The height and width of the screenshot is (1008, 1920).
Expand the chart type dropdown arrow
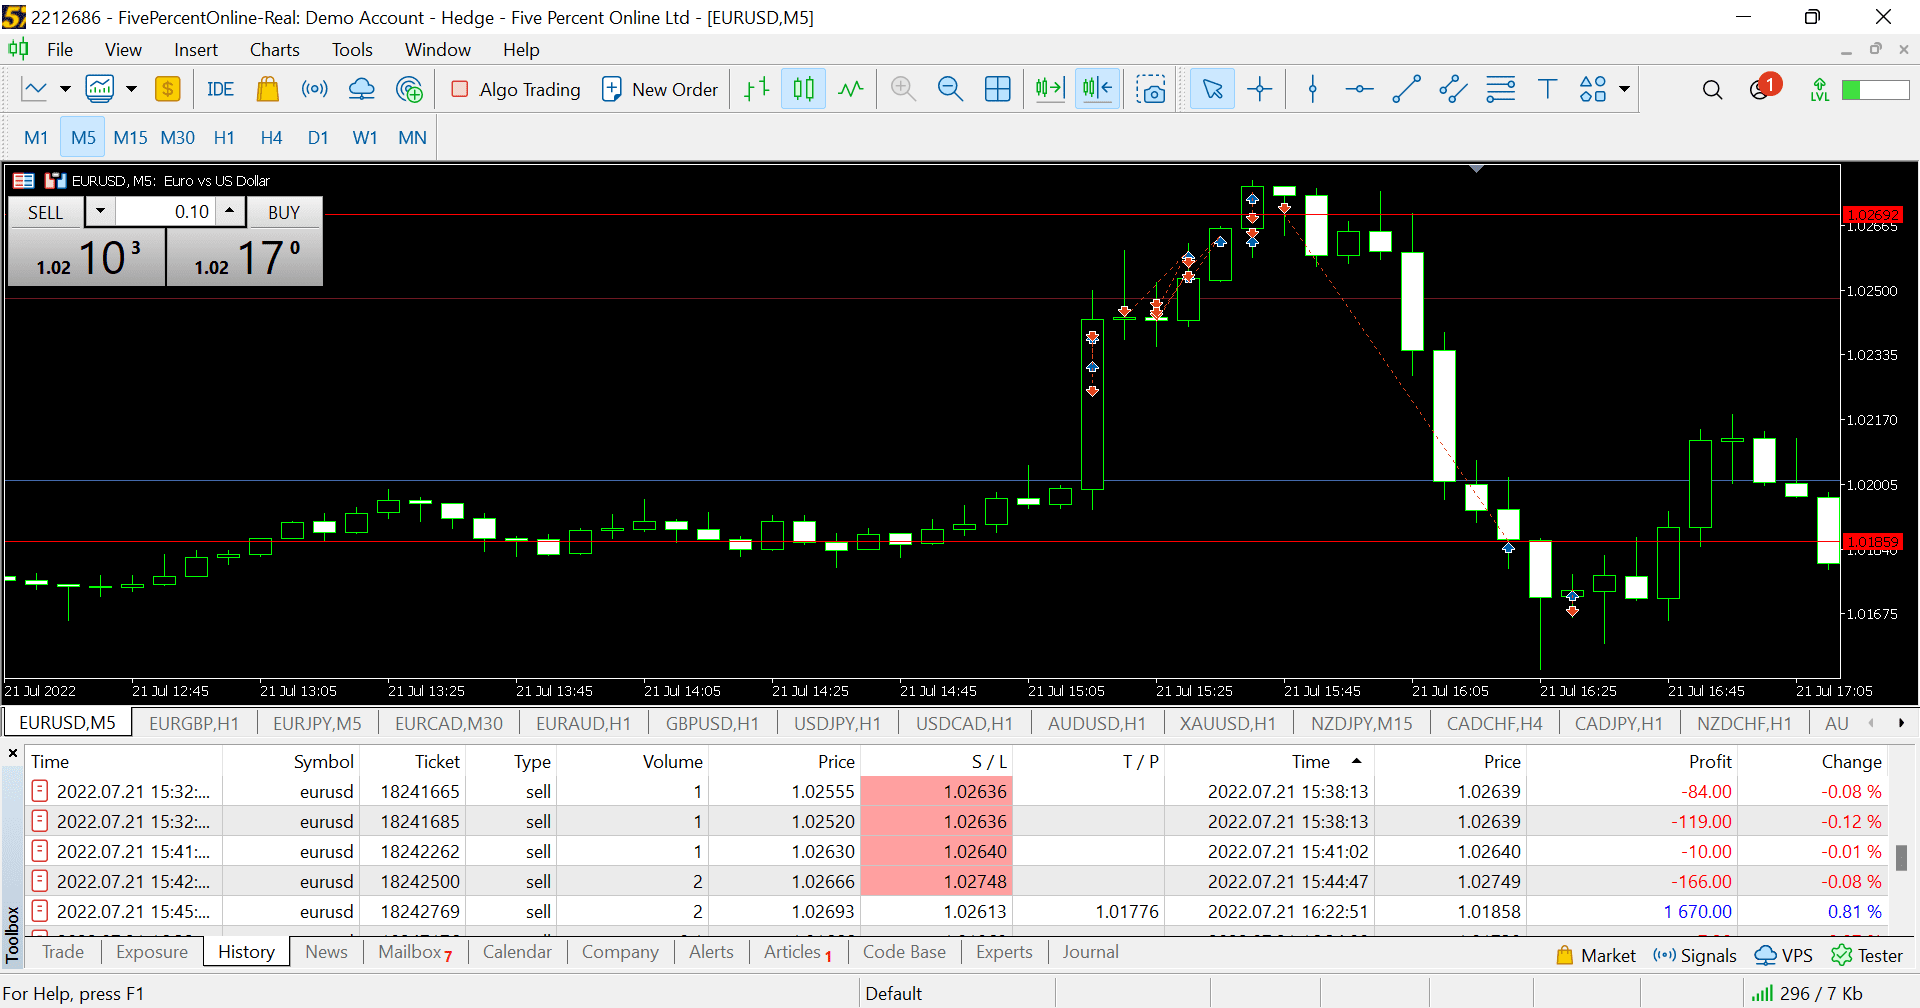coord(65,89)
